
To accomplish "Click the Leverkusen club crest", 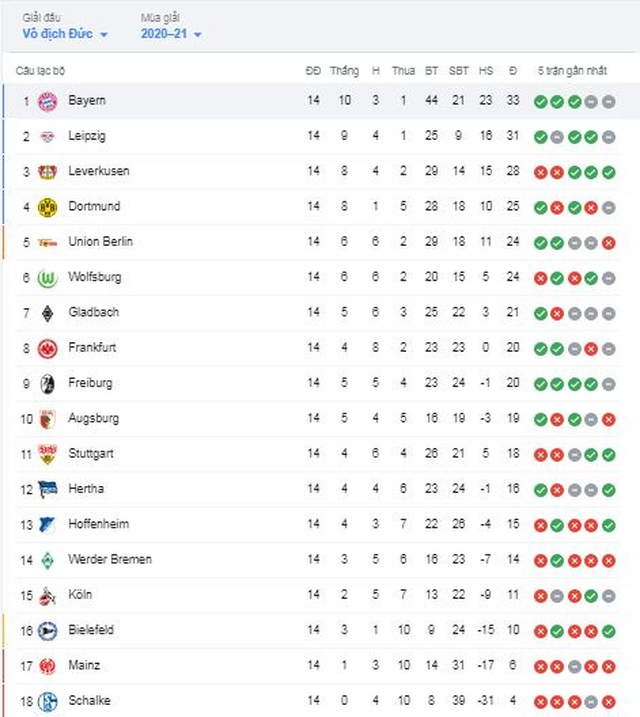I will (x=47, y=171).
